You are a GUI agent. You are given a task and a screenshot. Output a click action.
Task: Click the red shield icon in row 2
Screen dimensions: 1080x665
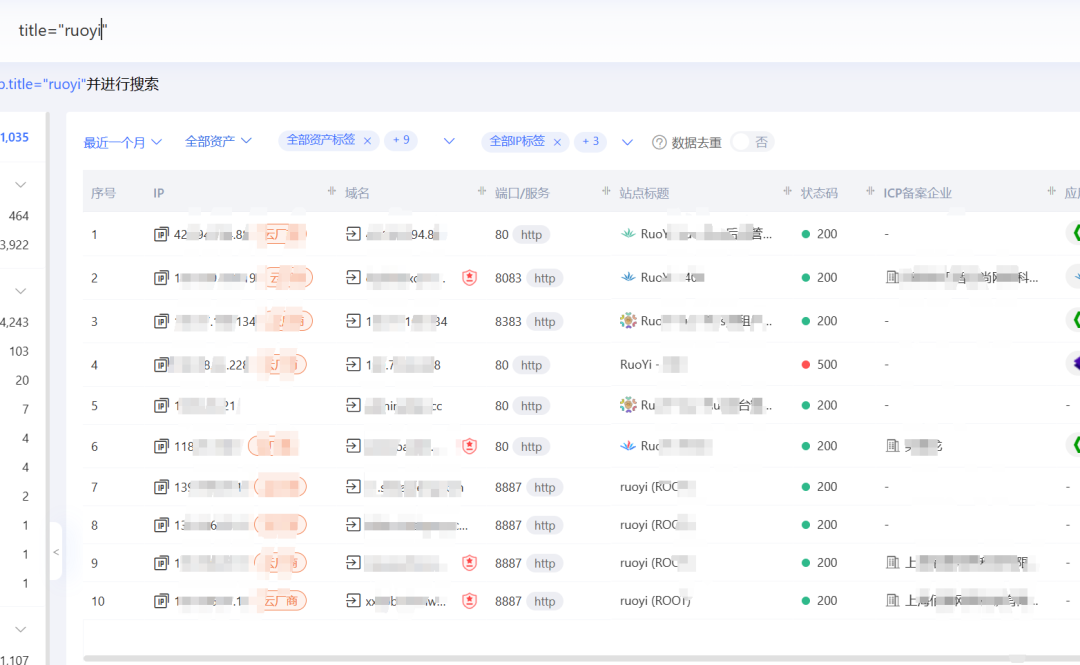pyautogui.click(x=470, y=278)
